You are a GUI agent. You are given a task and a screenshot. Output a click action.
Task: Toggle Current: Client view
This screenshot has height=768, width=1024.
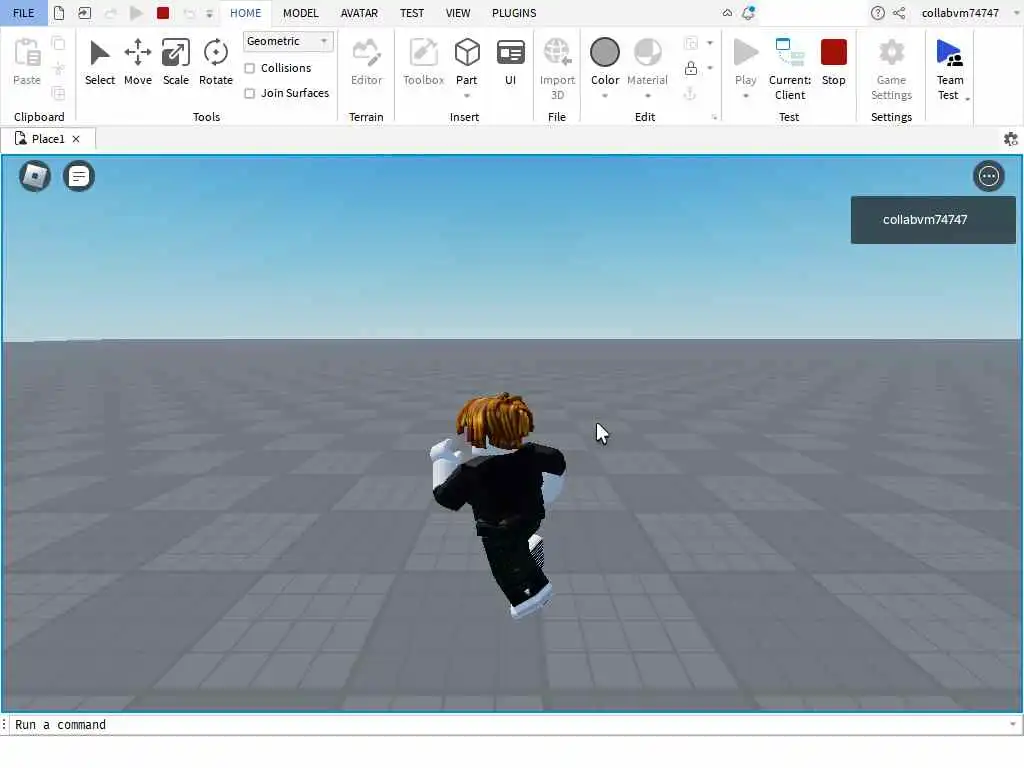coord(790,69)
